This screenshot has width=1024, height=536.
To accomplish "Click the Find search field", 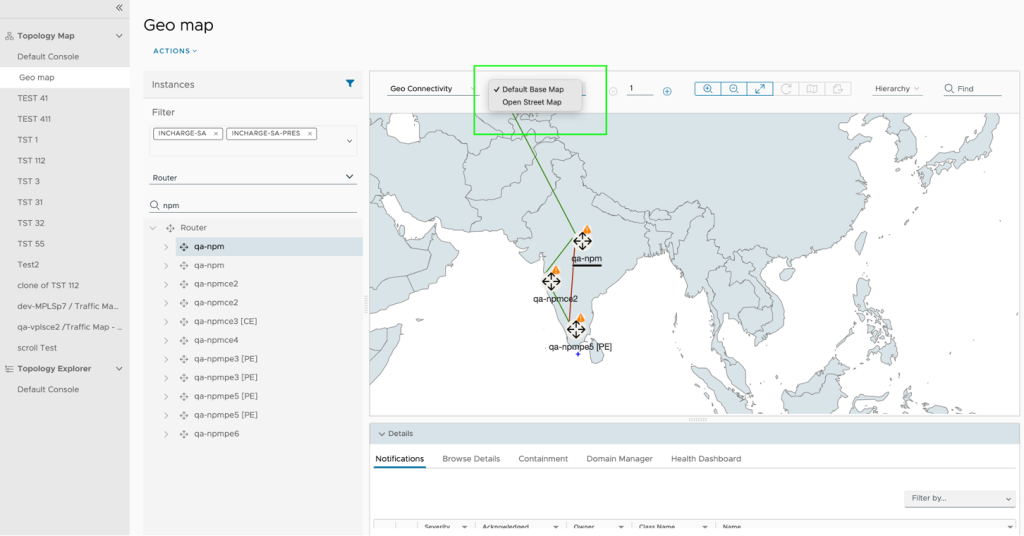I will [977, 89].
